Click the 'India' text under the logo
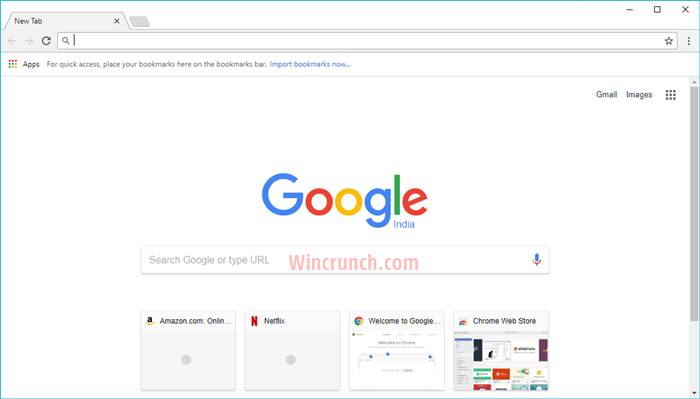Image resolution: width=700 pixels, height=399 pixels. click(x=404, y=224)
